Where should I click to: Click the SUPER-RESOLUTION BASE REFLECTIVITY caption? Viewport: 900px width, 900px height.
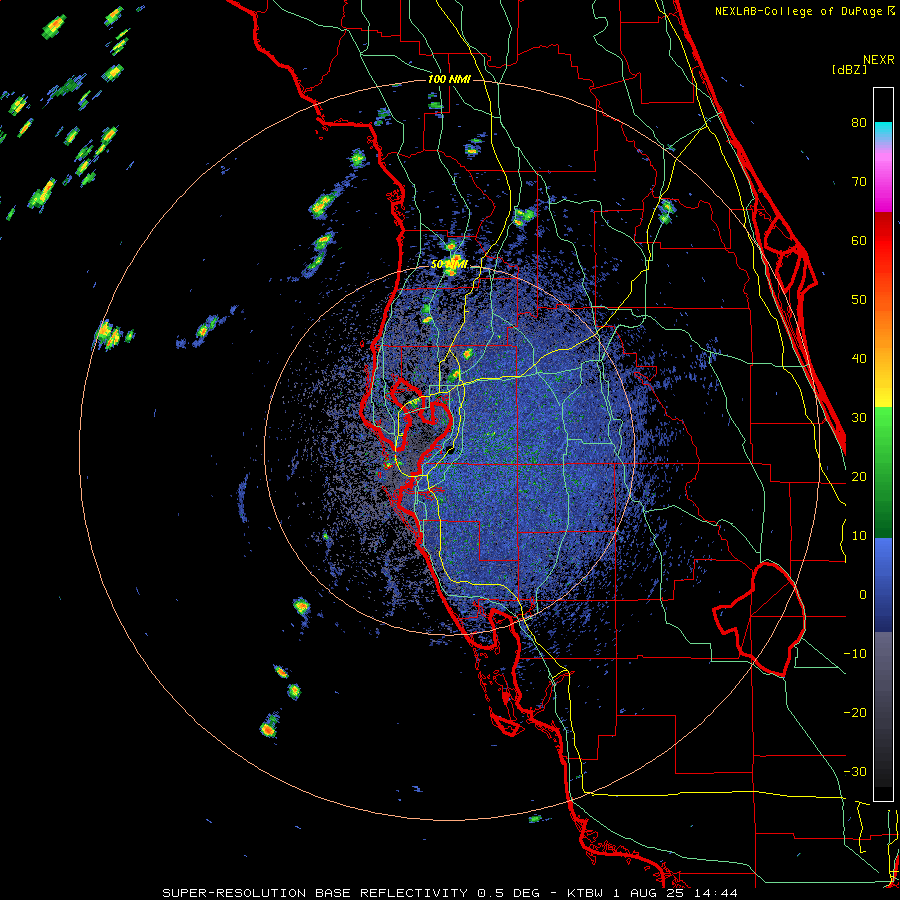[315, 893]
